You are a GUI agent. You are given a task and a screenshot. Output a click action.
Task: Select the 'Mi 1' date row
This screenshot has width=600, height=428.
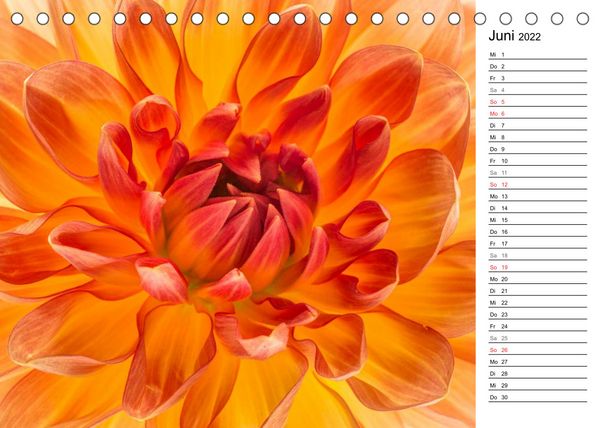click(x=538, y=55)
